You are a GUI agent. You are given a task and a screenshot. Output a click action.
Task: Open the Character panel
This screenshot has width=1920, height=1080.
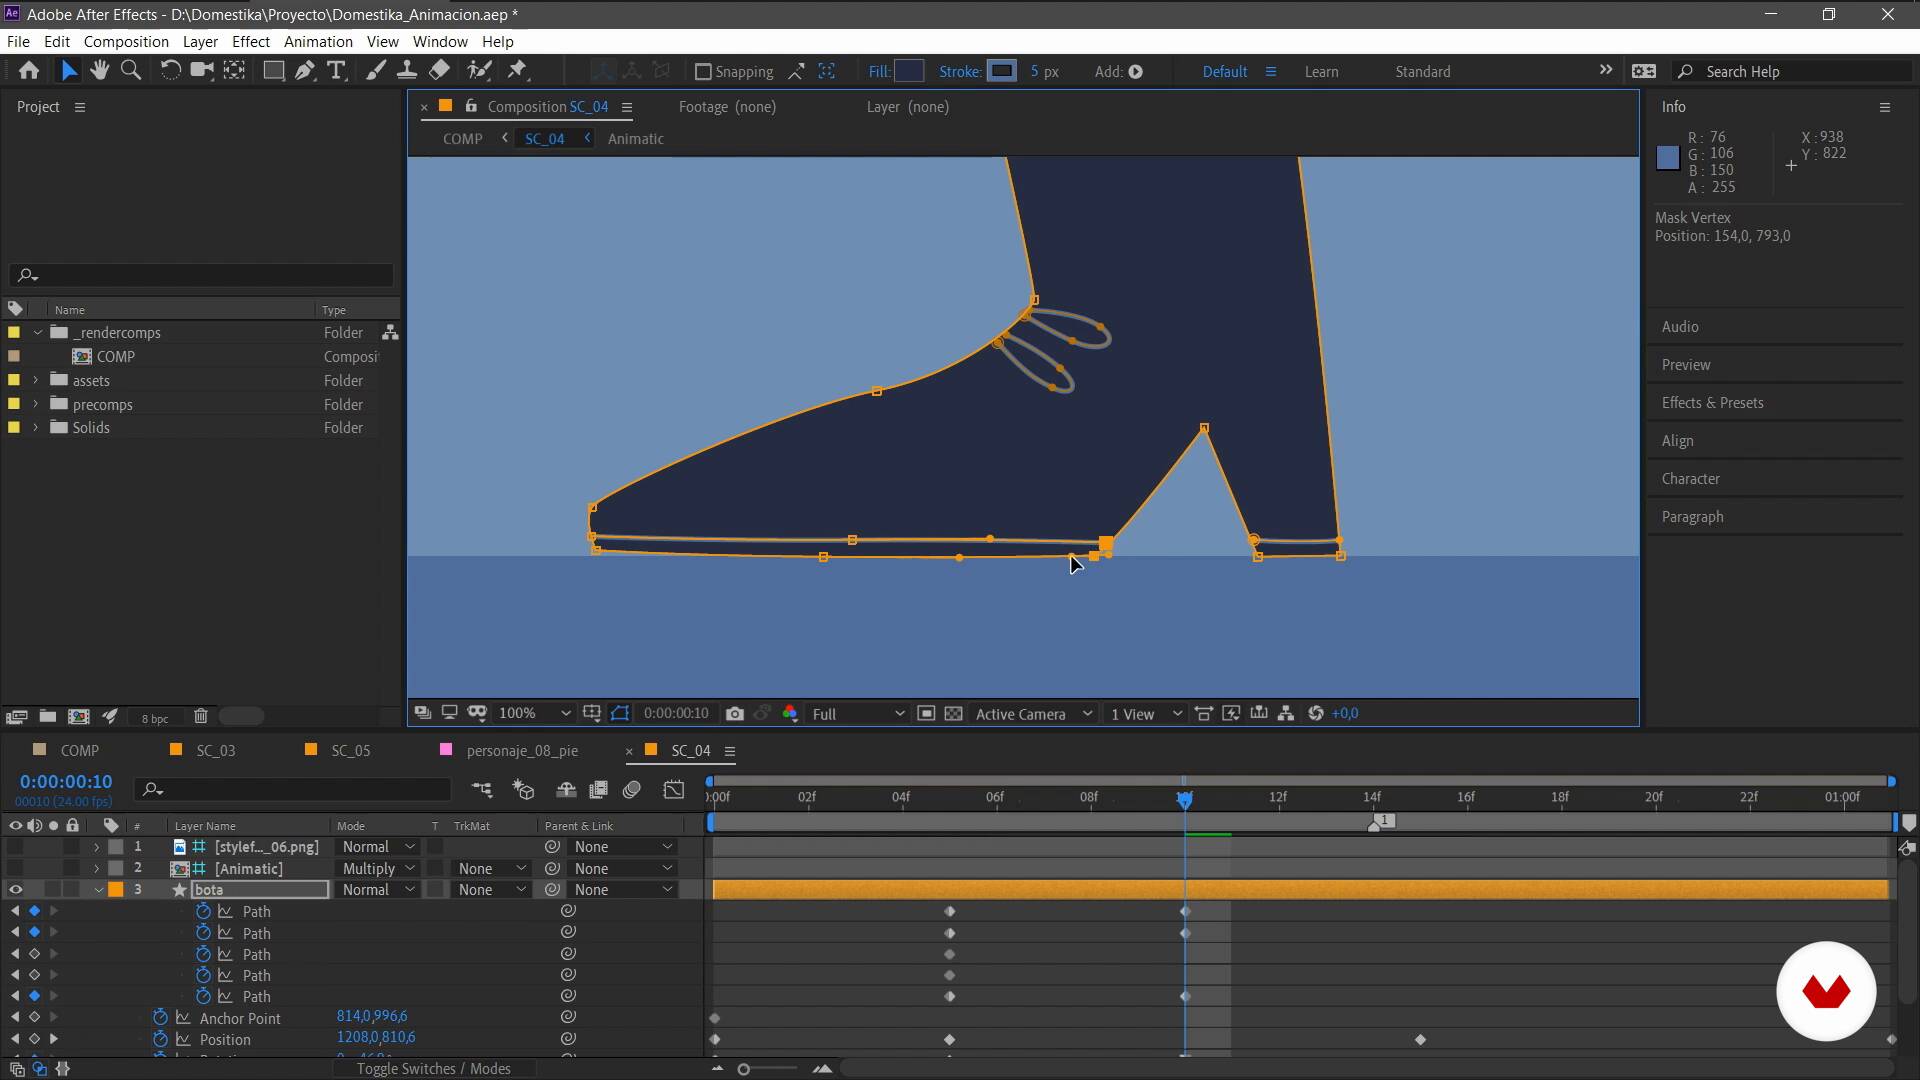[x=1690, y=479]
